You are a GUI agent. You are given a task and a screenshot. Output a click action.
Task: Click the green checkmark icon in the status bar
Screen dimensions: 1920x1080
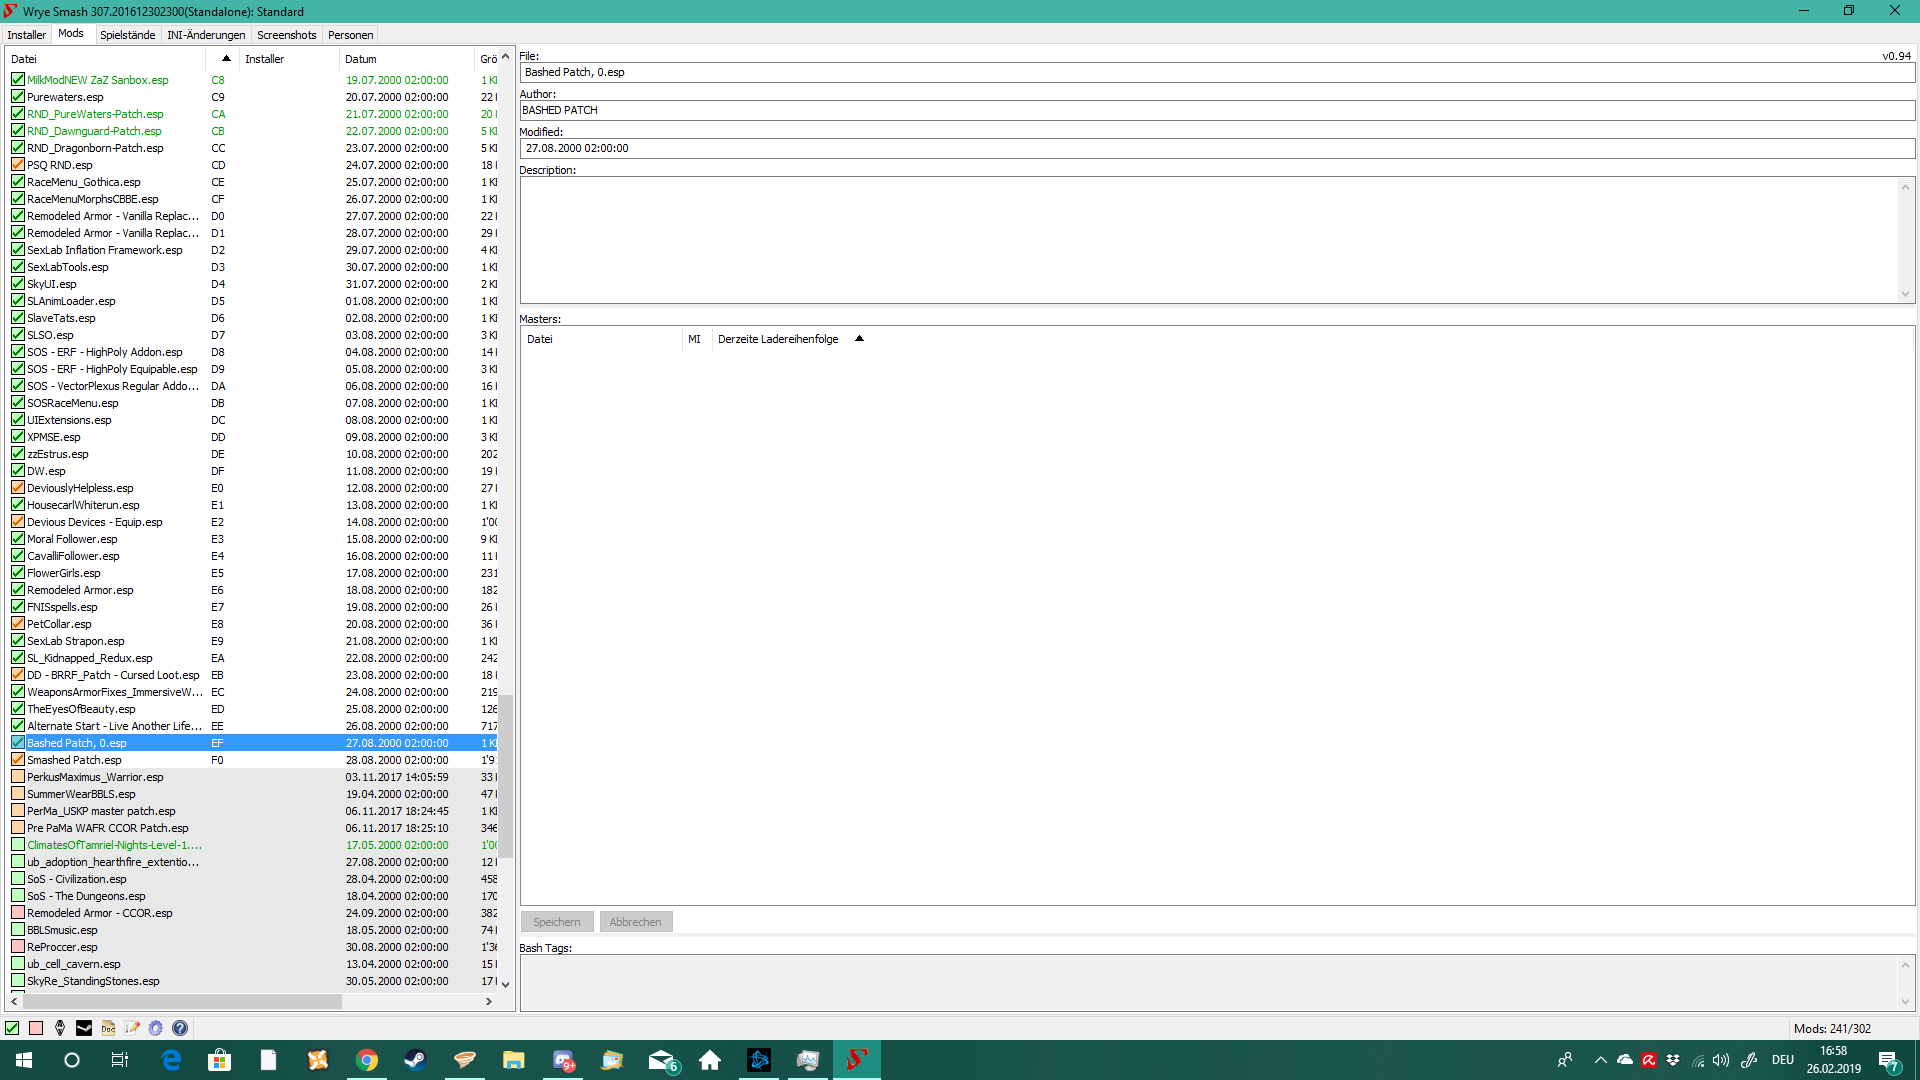click(12, 1028)
